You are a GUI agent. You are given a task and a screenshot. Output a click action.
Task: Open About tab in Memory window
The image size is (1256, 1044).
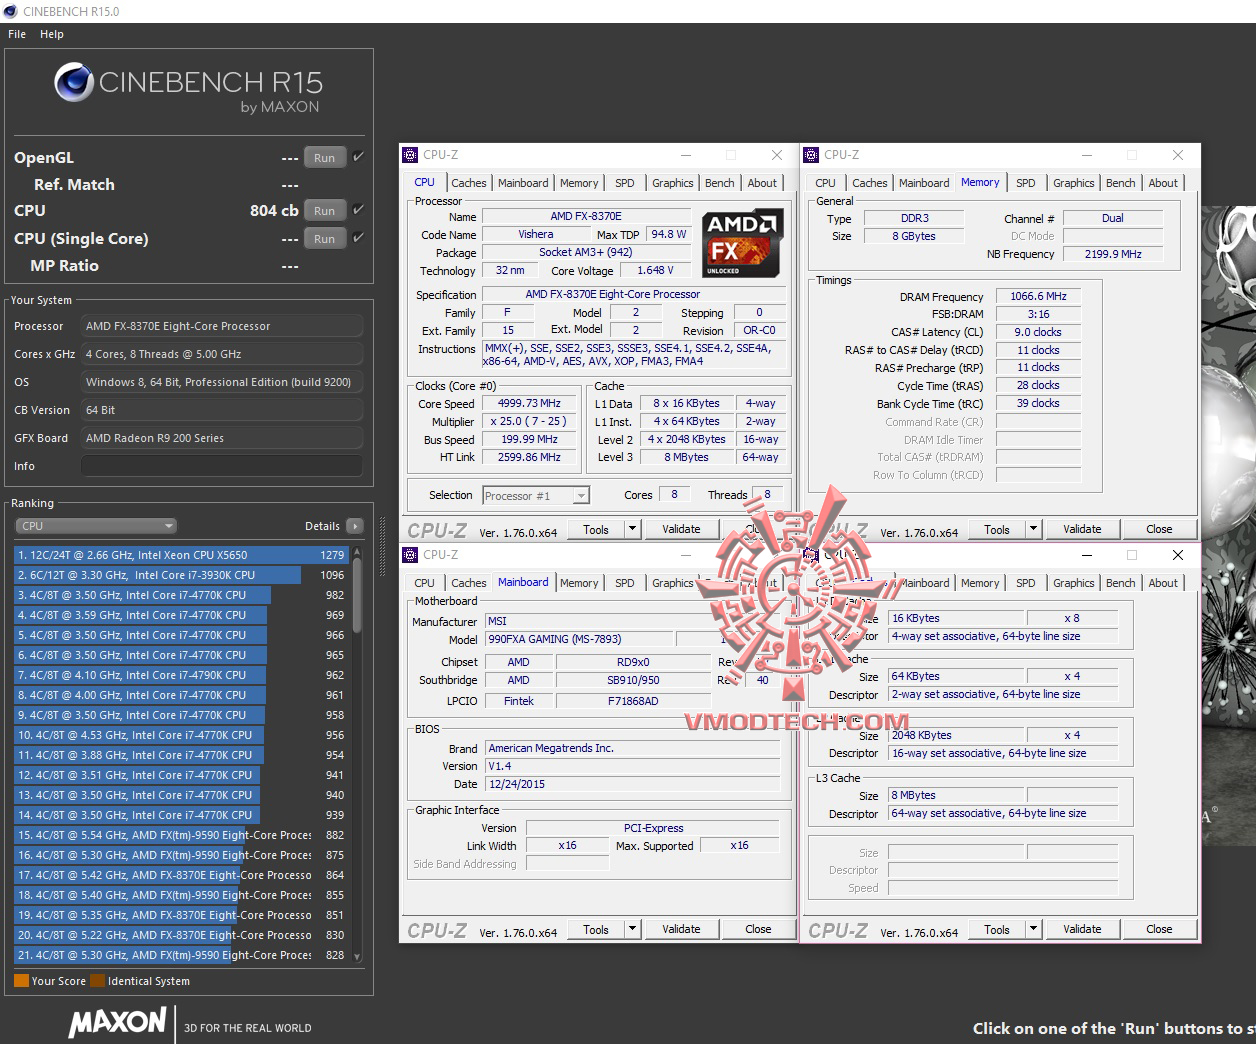pos(1163,183)
